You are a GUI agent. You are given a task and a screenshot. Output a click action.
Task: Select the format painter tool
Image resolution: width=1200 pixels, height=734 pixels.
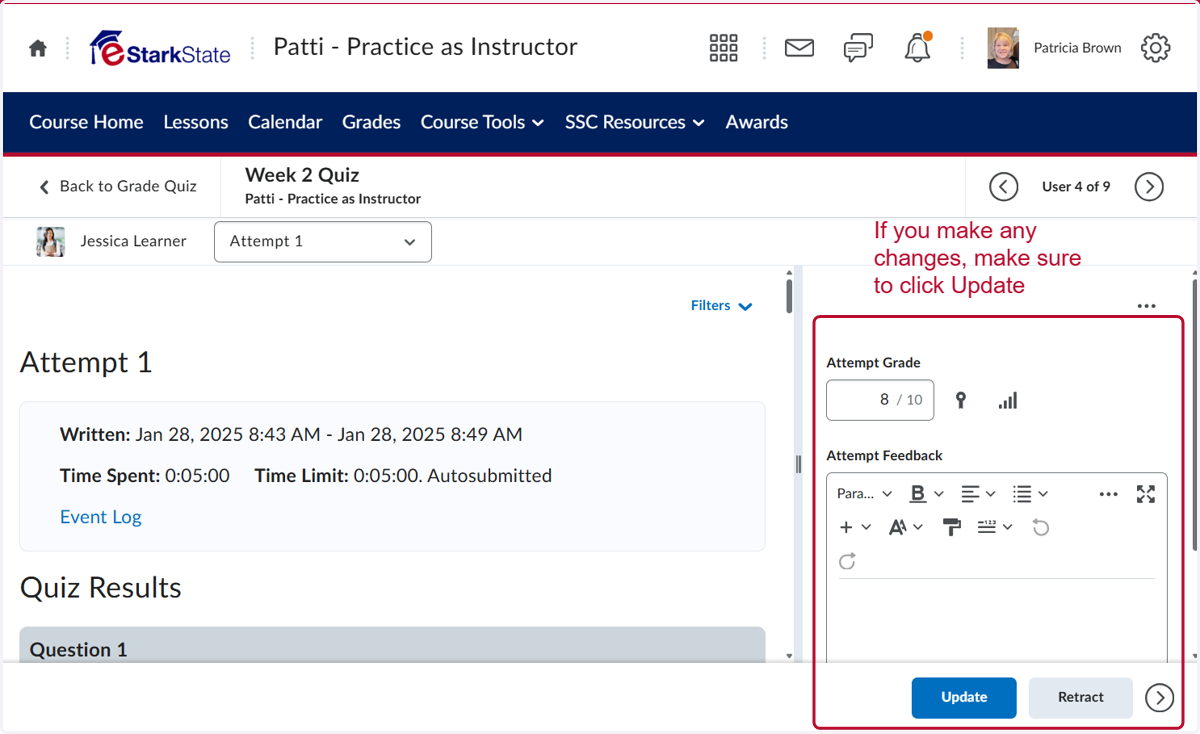click(952, 527)
